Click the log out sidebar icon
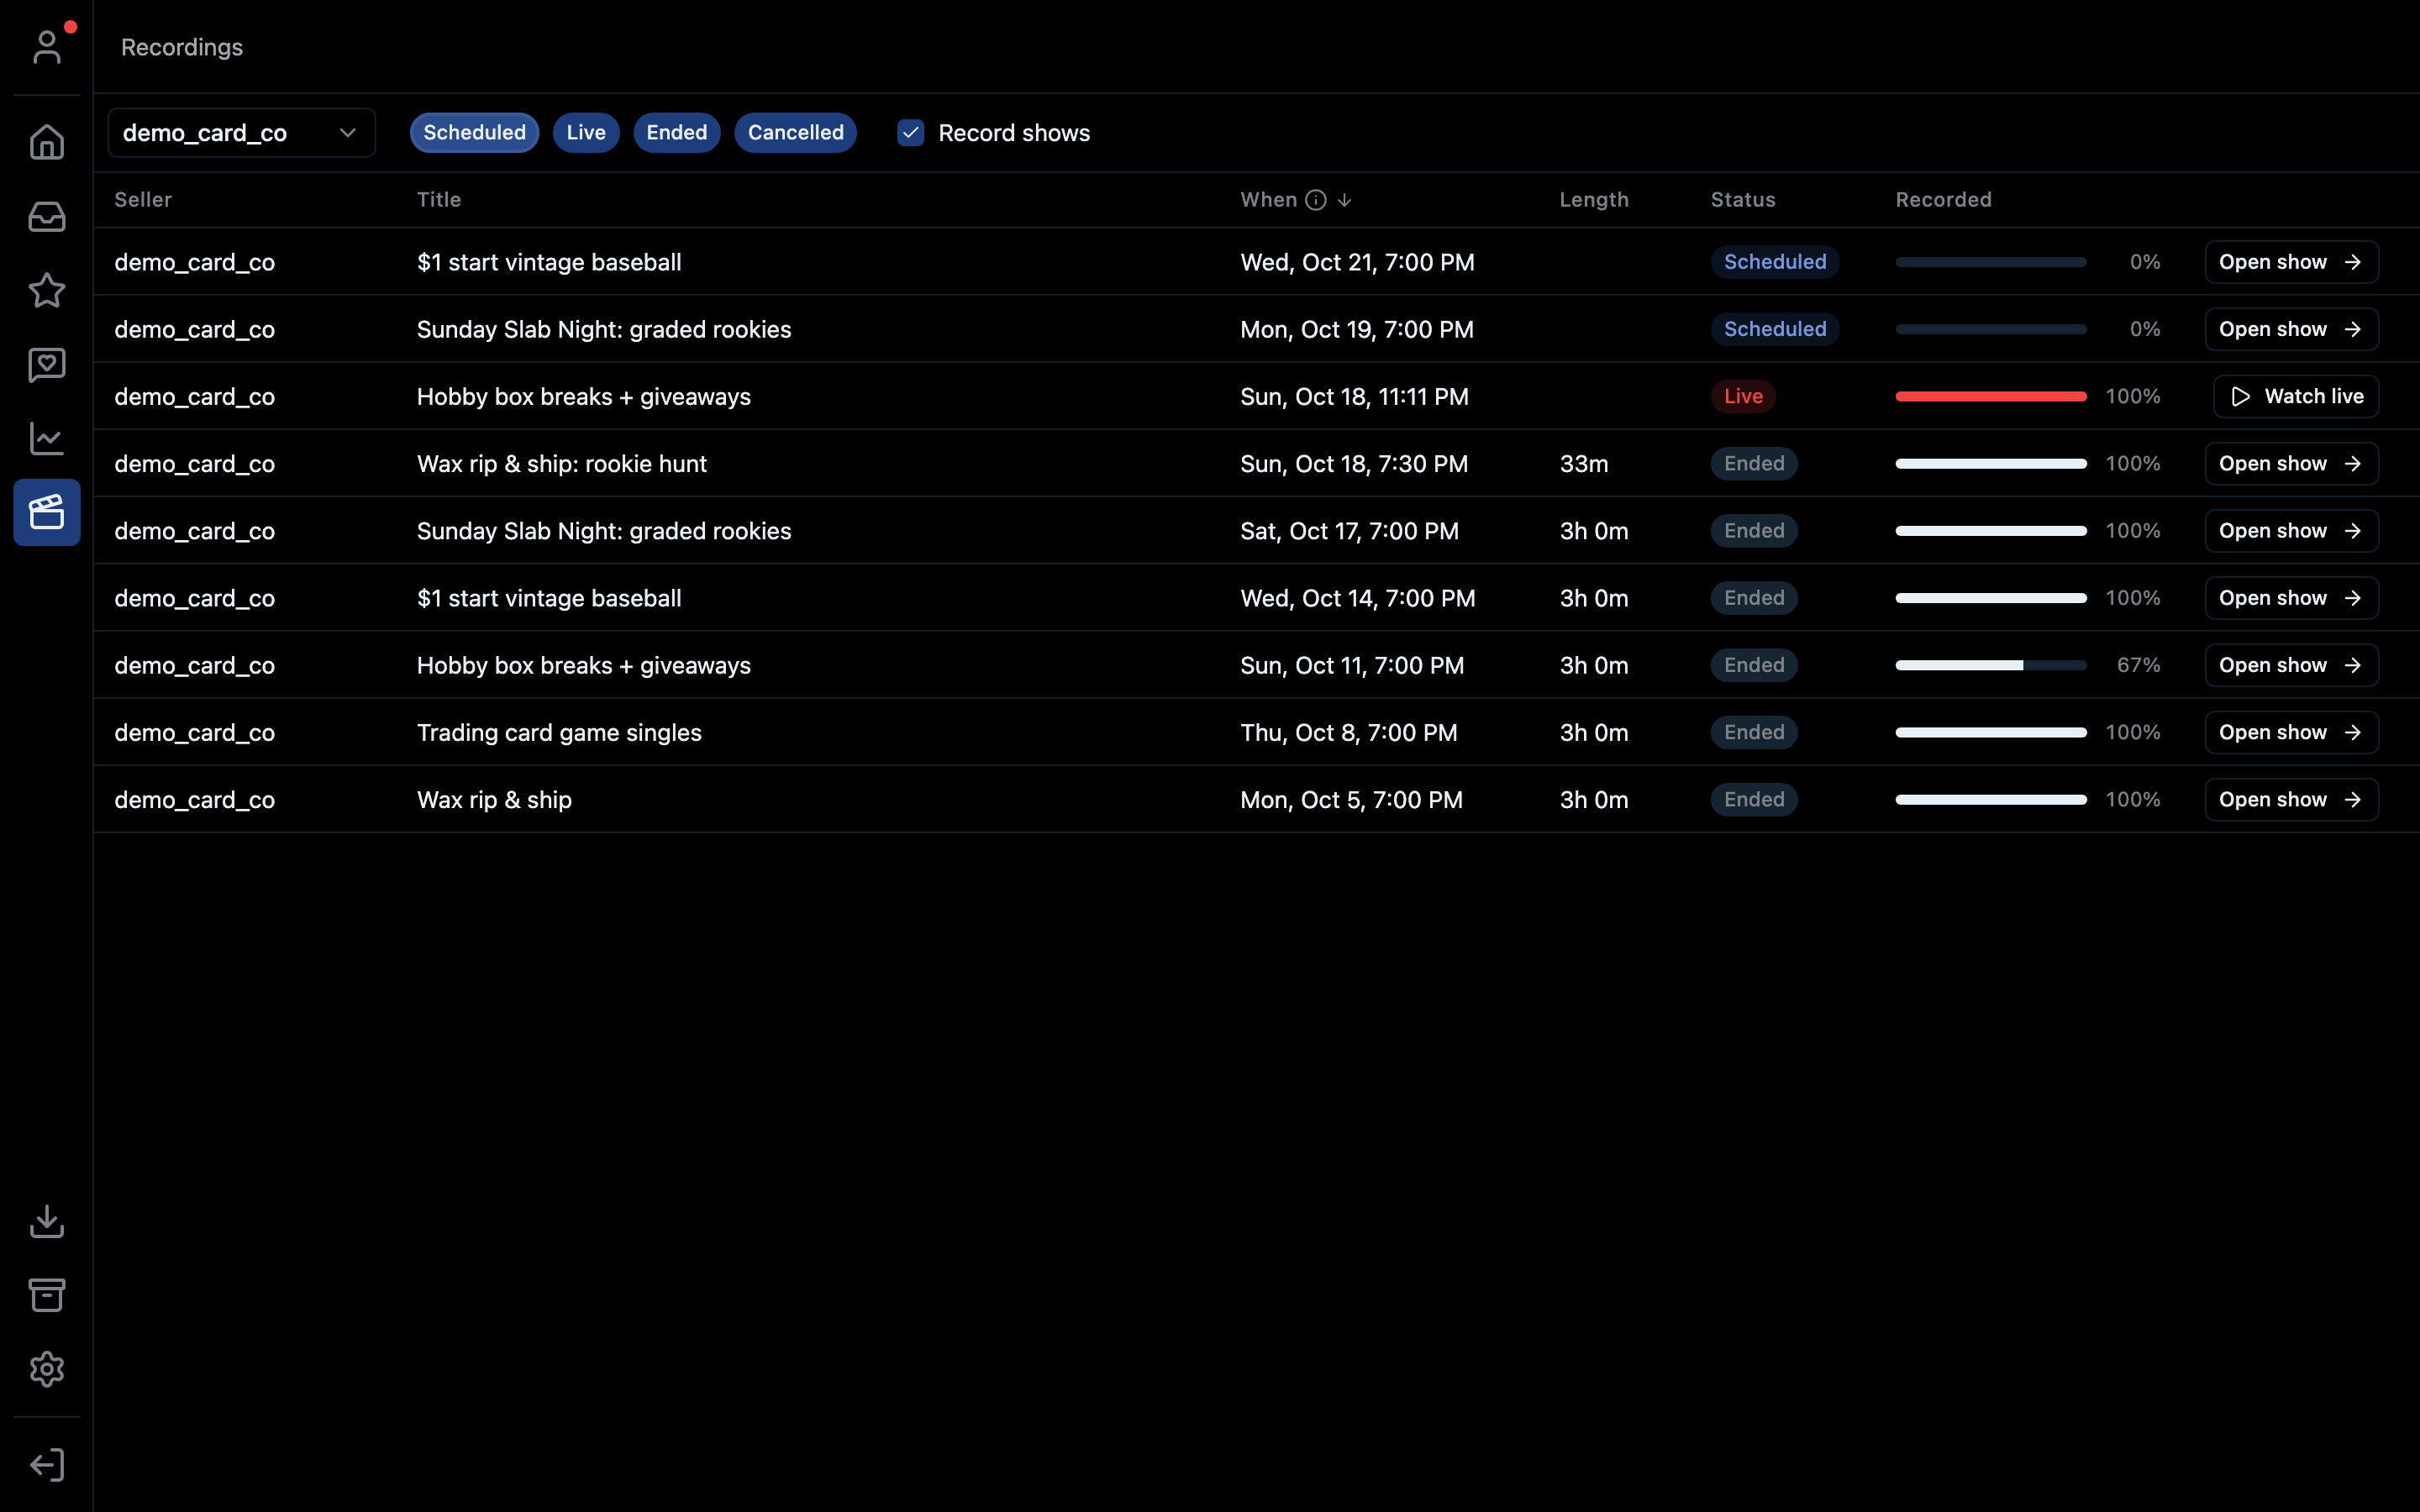Screen dimensions: 2420x1512 47,1465
